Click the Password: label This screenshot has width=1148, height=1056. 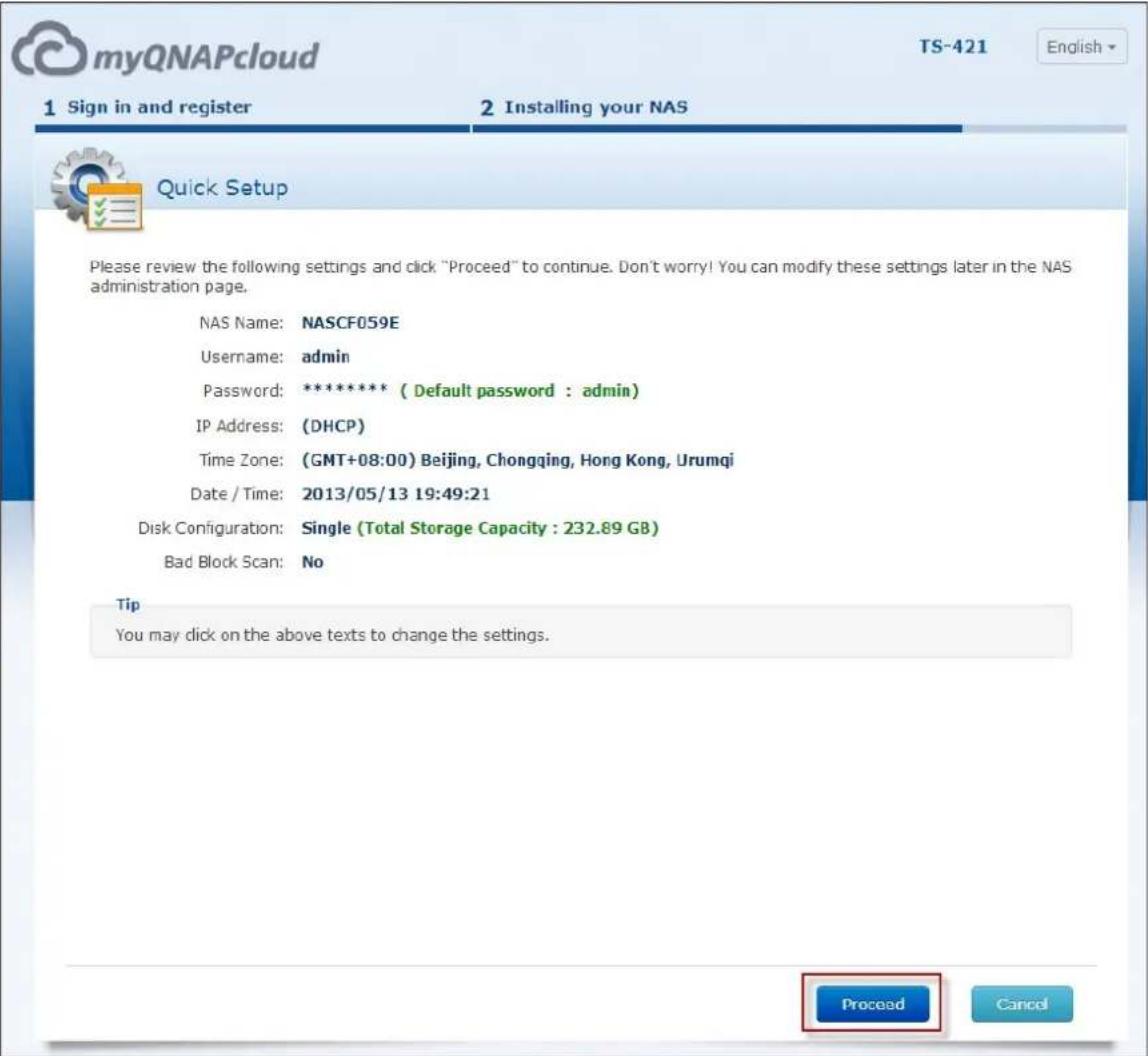(x=243, y=391)
